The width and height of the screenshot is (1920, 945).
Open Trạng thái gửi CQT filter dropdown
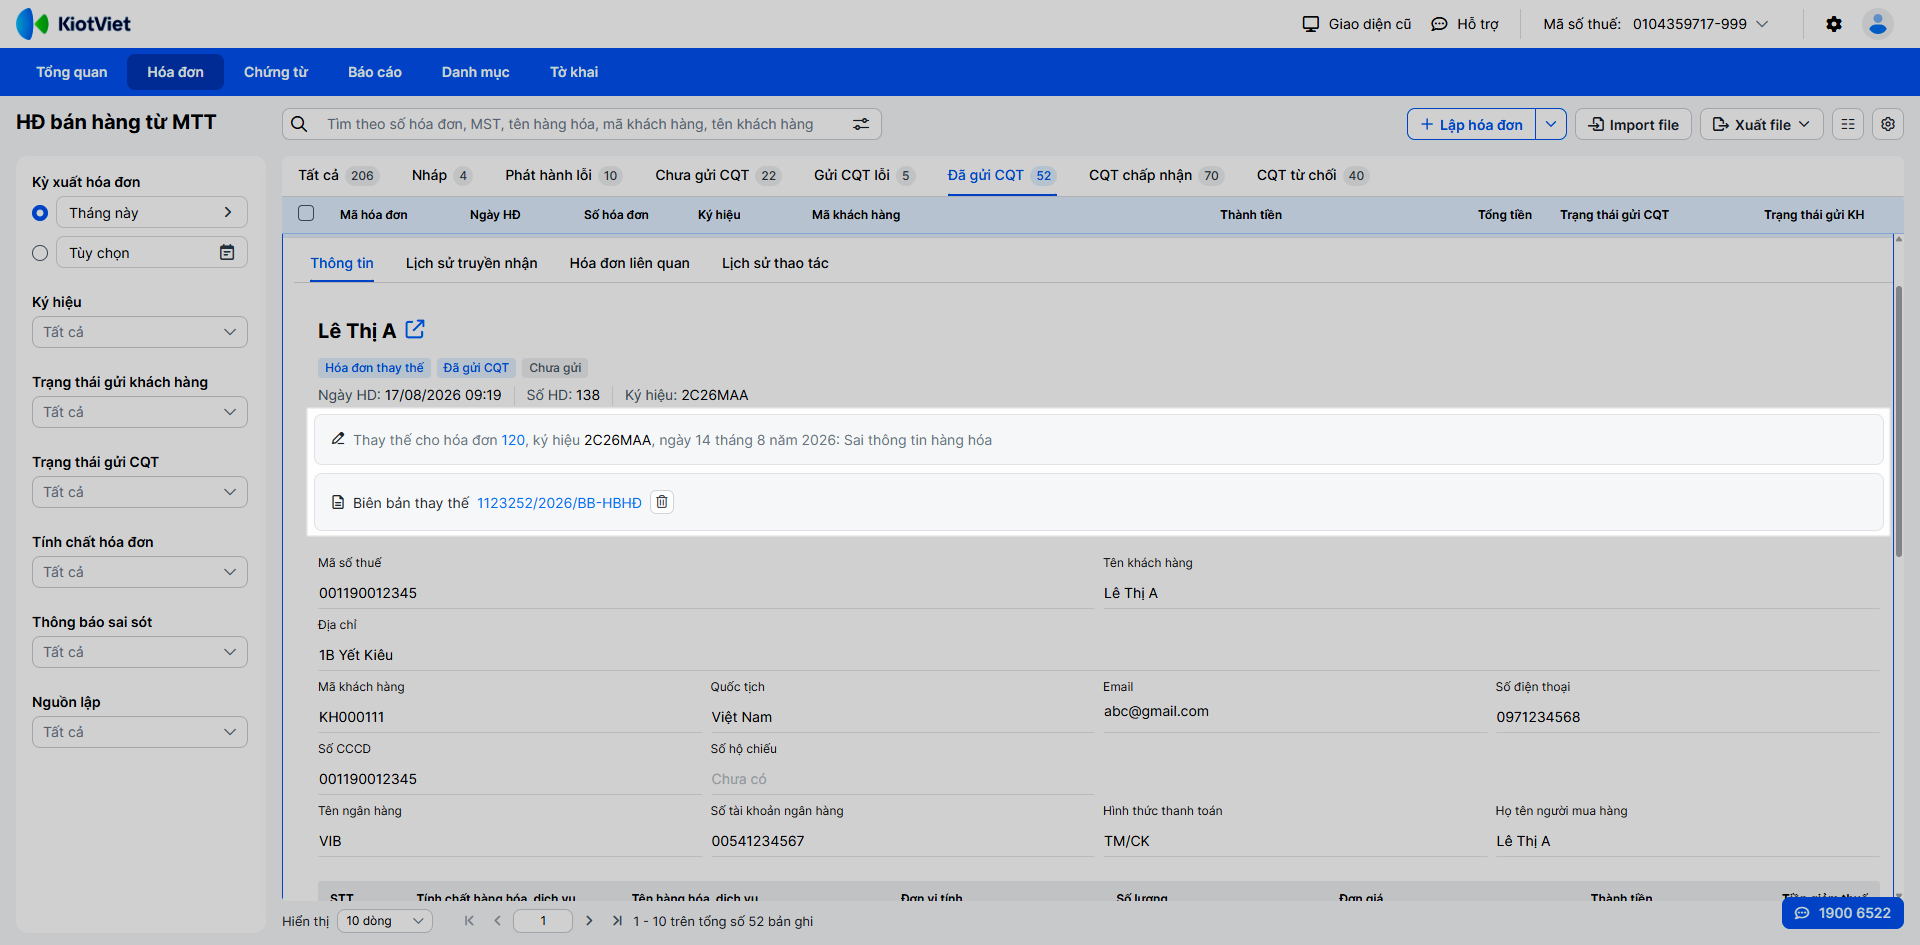tap(140, 492)
